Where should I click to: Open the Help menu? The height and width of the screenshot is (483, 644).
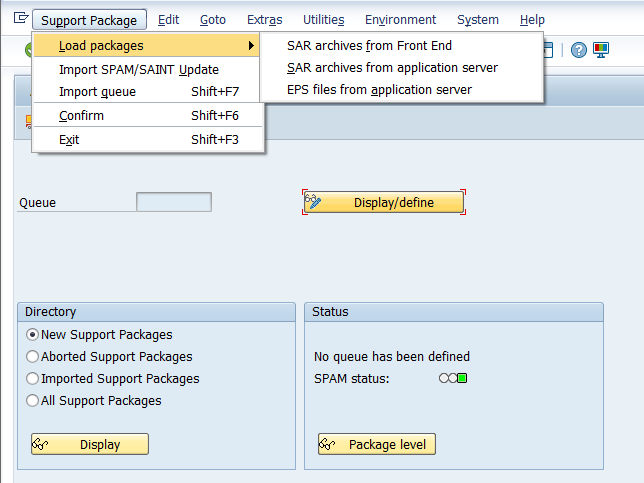532,20
